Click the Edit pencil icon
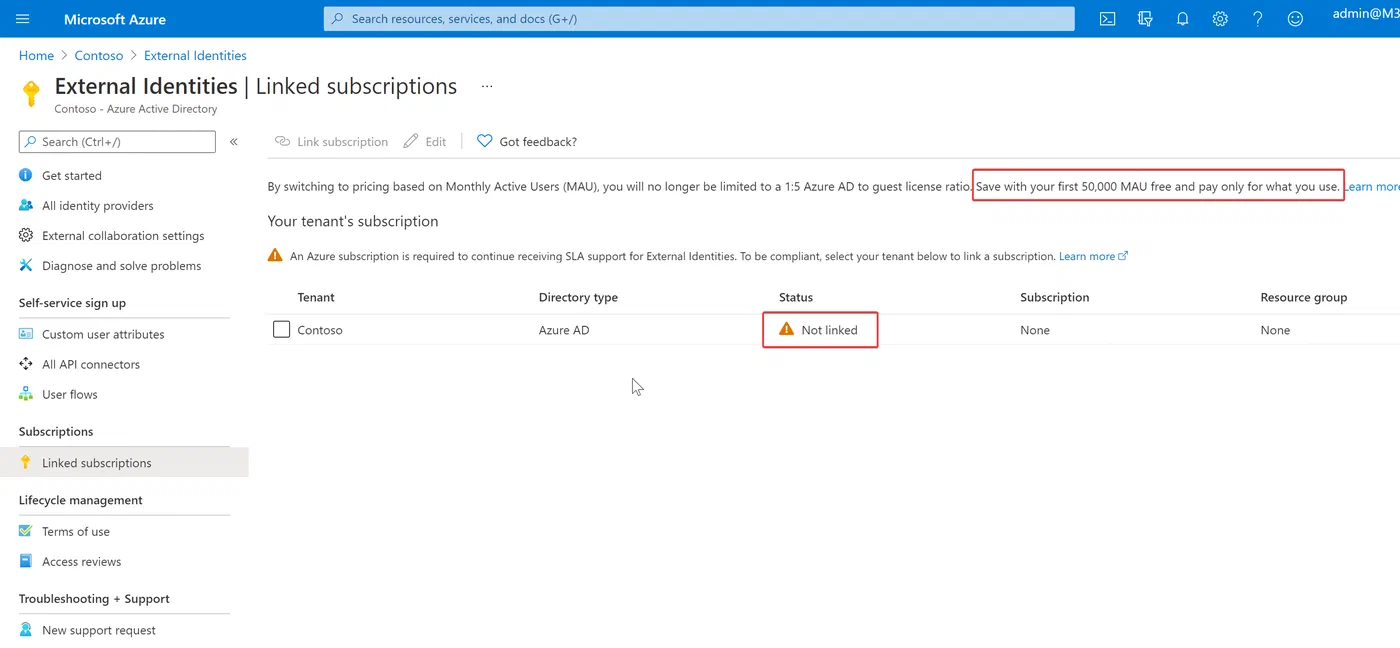The image size is (1400, 648). (411, 142)
